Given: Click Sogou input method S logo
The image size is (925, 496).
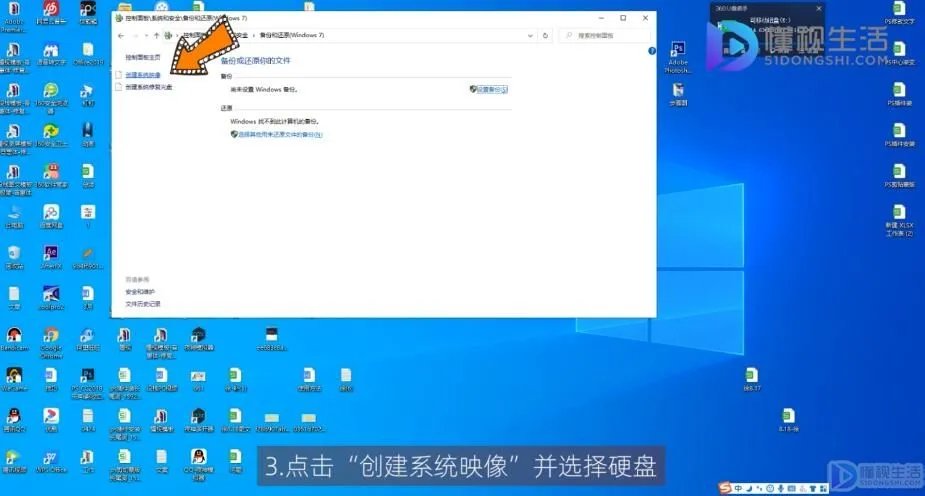Looking at the screenshot, I should pyautogui.click(x=725, y=488).
